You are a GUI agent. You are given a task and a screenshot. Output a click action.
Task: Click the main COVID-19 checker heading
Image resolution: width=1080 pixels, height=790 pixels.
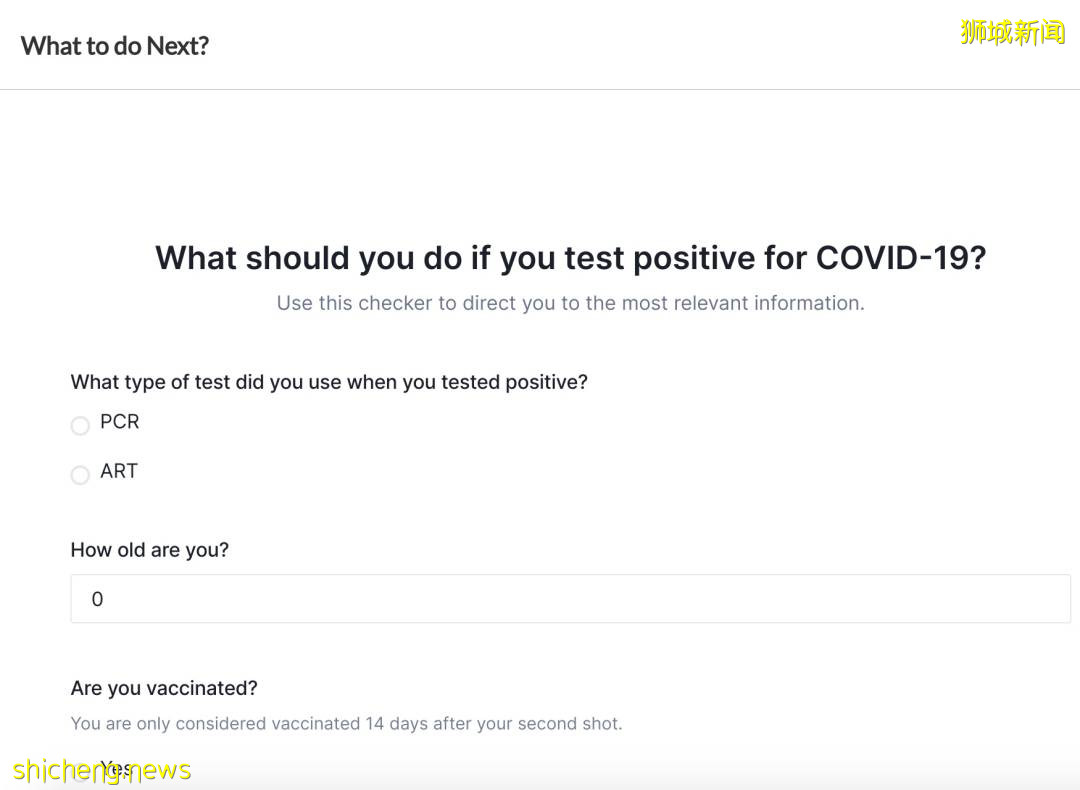coord(570,258)
